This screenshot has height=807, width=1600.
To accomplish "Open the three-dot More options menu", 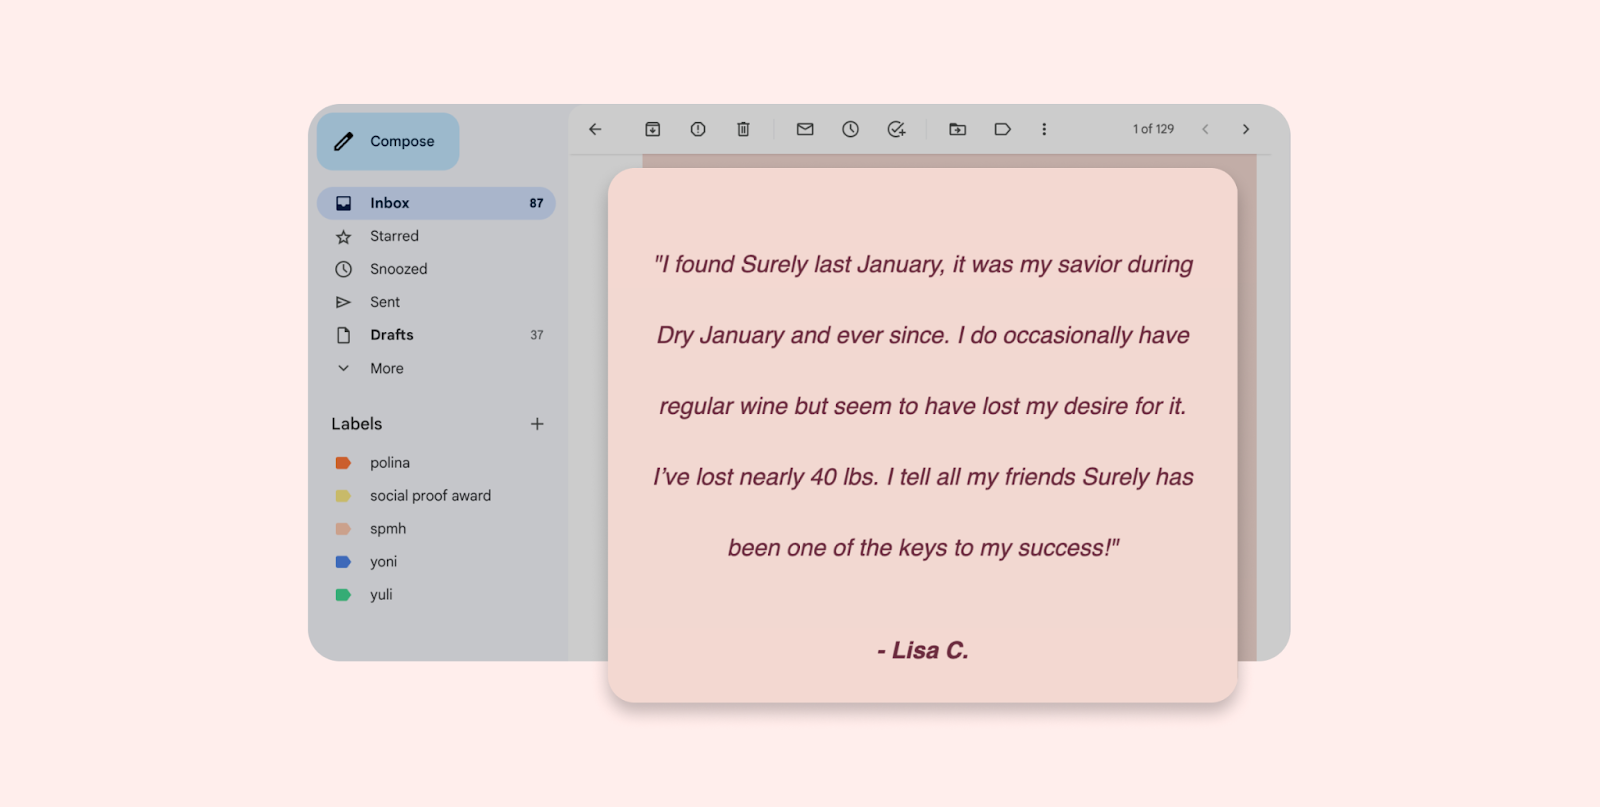I will tap(1044, 129).
